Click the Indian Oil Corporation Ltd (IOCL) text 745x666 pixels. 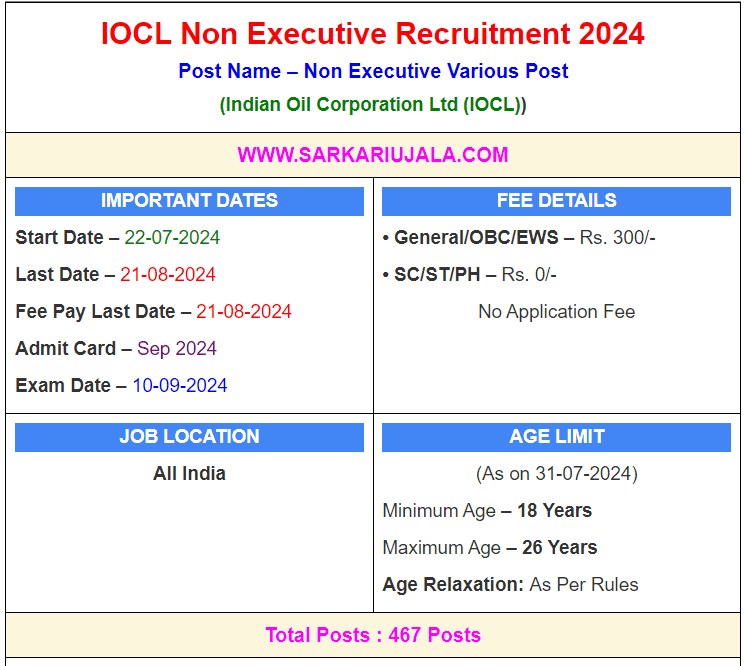(x=372, y=104)
